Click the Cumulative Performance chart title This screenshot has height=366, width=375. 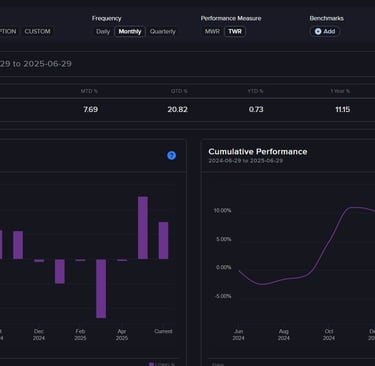[x=258, y=152]
